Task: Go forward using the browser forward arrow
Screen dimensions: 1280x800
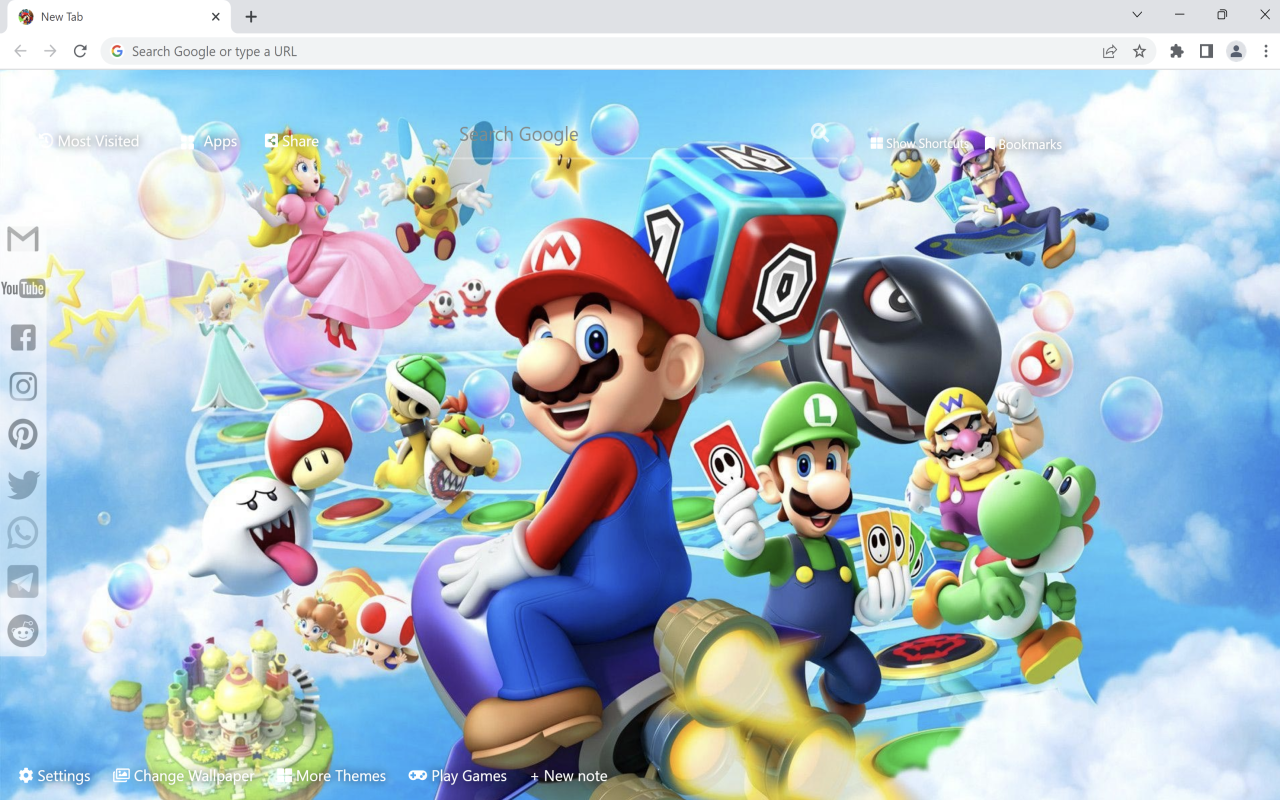Action: click(x=50, y=51)
